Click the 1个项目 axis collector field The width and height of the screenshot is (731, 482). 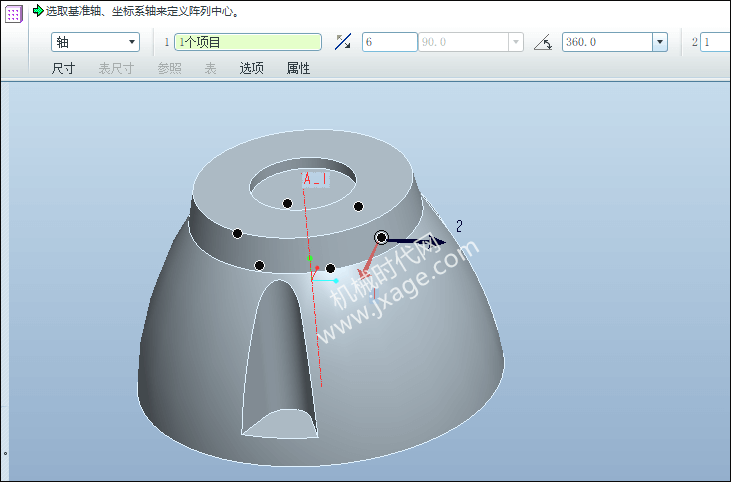248,42
